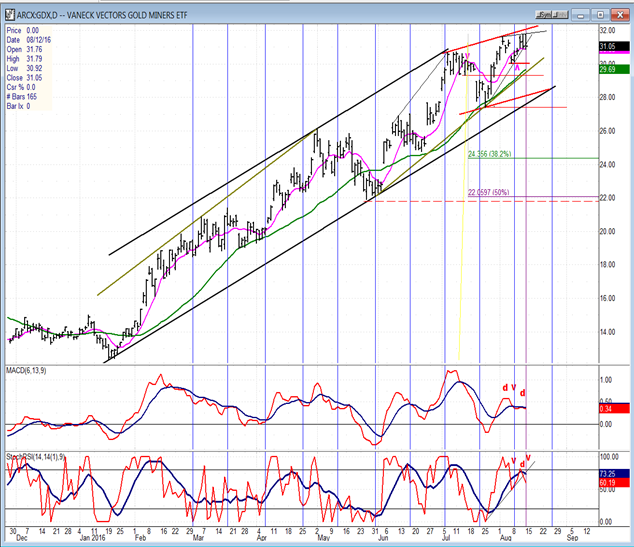Click the red 60.19 StochRSI value tag
Viewport: 634px width, 547px height.
coord(614,483)
